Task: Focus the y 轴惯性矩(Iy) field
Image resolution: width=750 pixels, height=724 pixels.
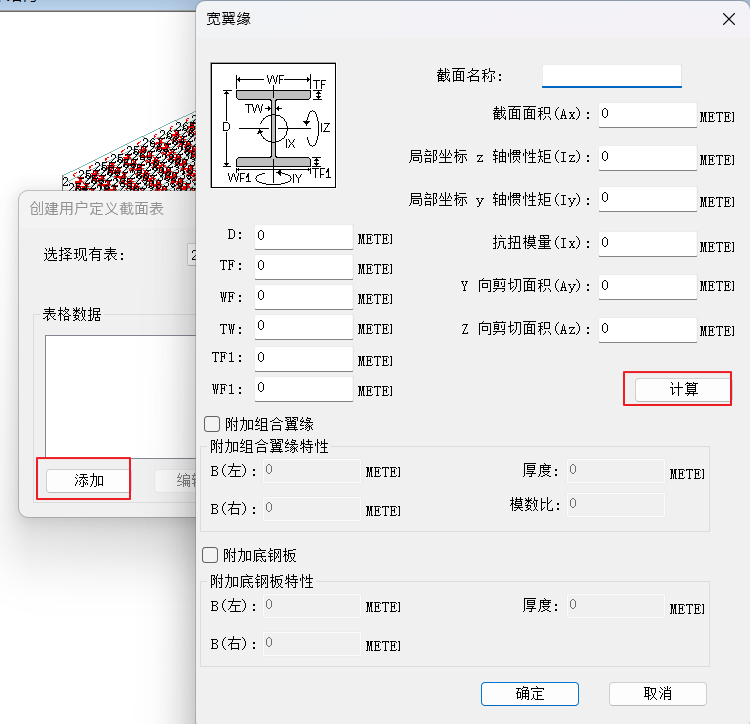Action: (648, 199)
